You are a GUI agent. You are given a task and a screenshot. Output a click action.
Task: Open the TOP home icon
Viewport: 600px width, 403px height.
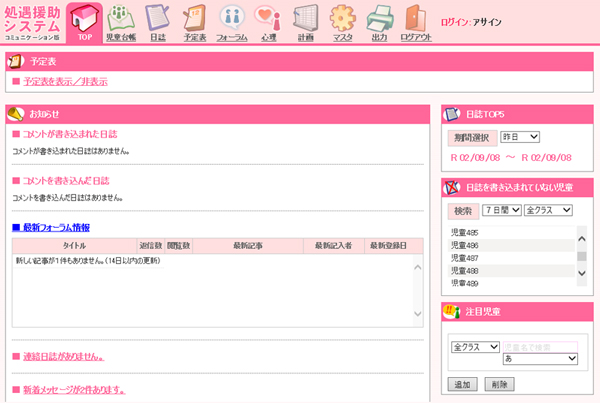coord(84,22)
